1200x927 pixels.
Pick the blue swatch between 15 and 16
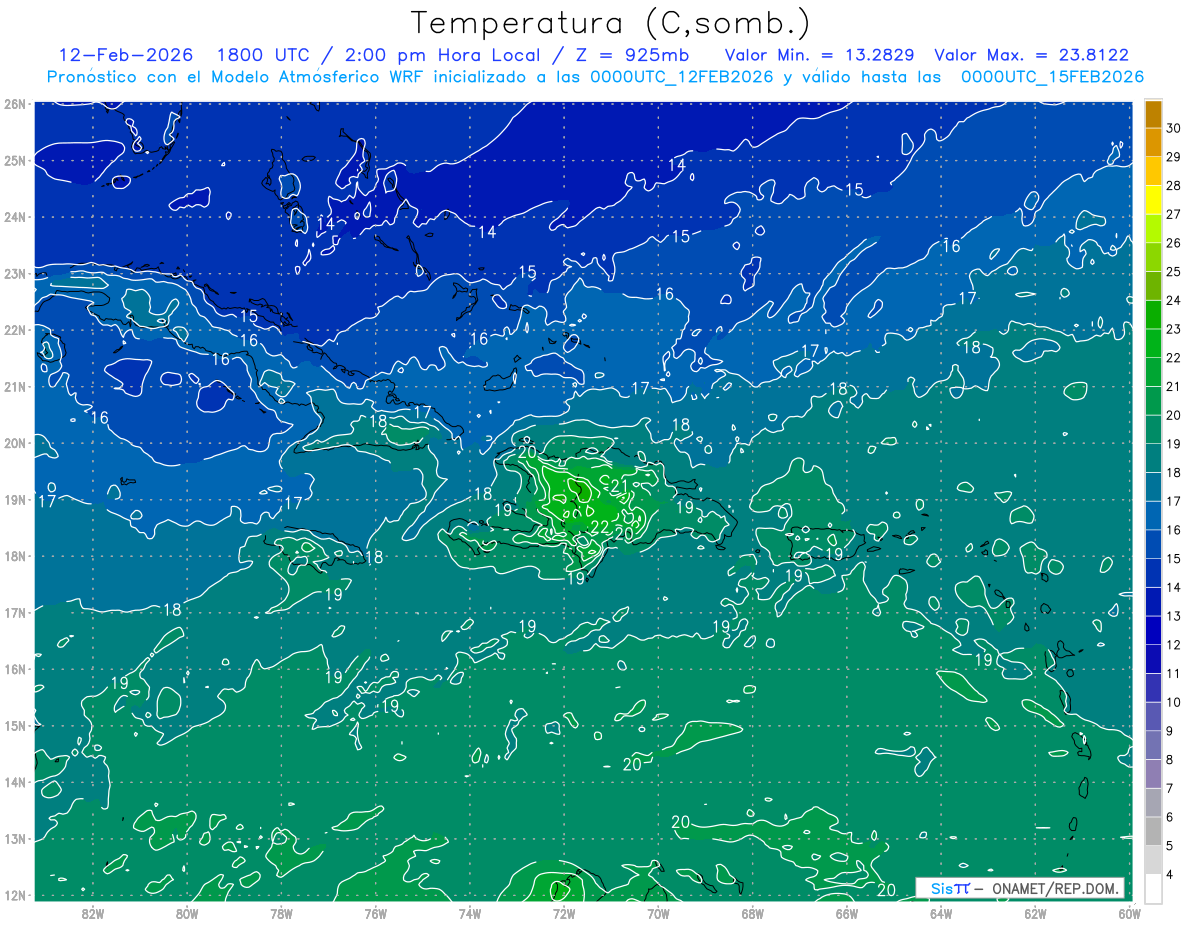point(1153,545)
